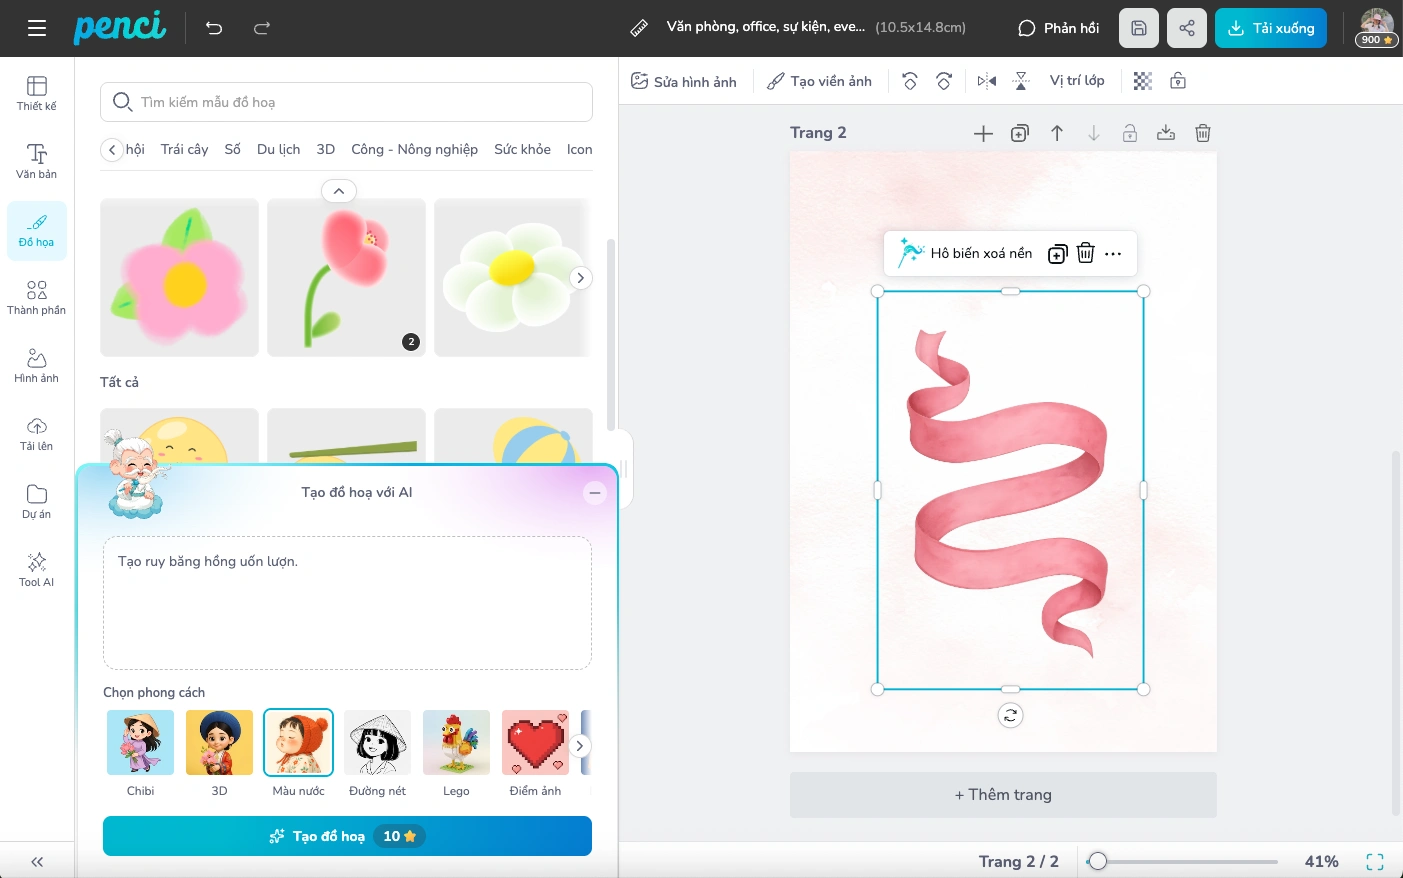This screenshot has width=1403, height=878.
Task: Show more AI style options
Action: click(579, 746)
